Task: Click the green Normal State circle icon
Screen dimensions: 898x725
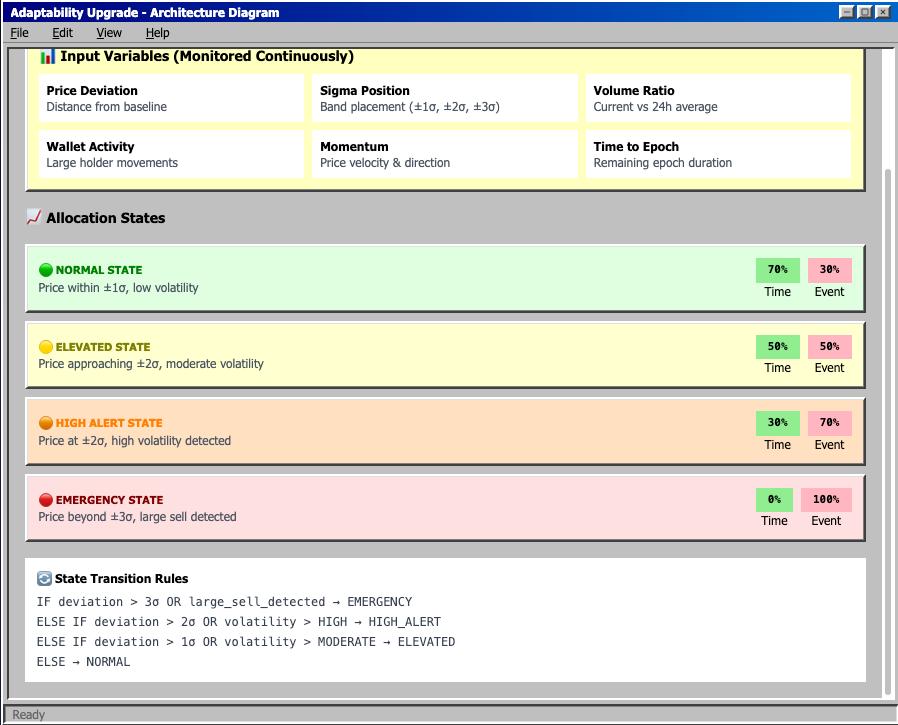Action: click(x=46, y=270)
